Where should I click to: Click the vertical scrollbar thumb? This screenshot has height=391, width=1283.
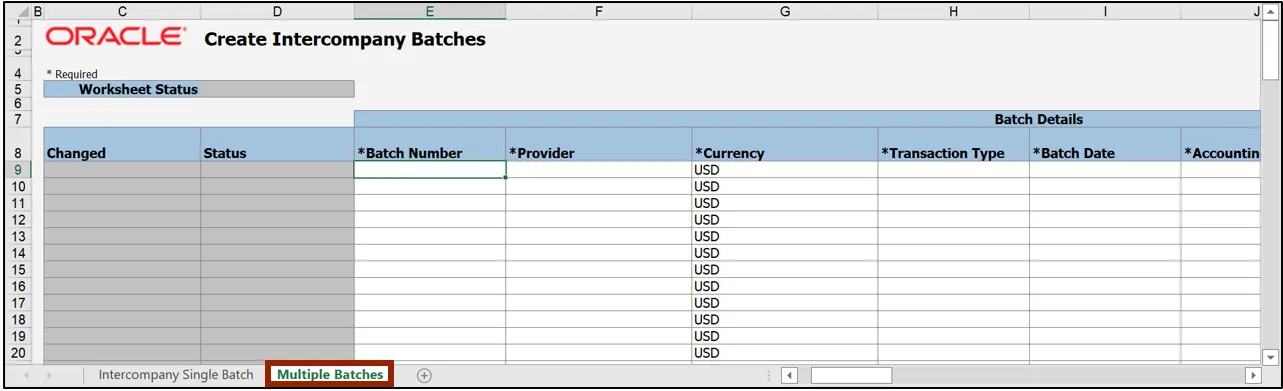coord(1271,51)
